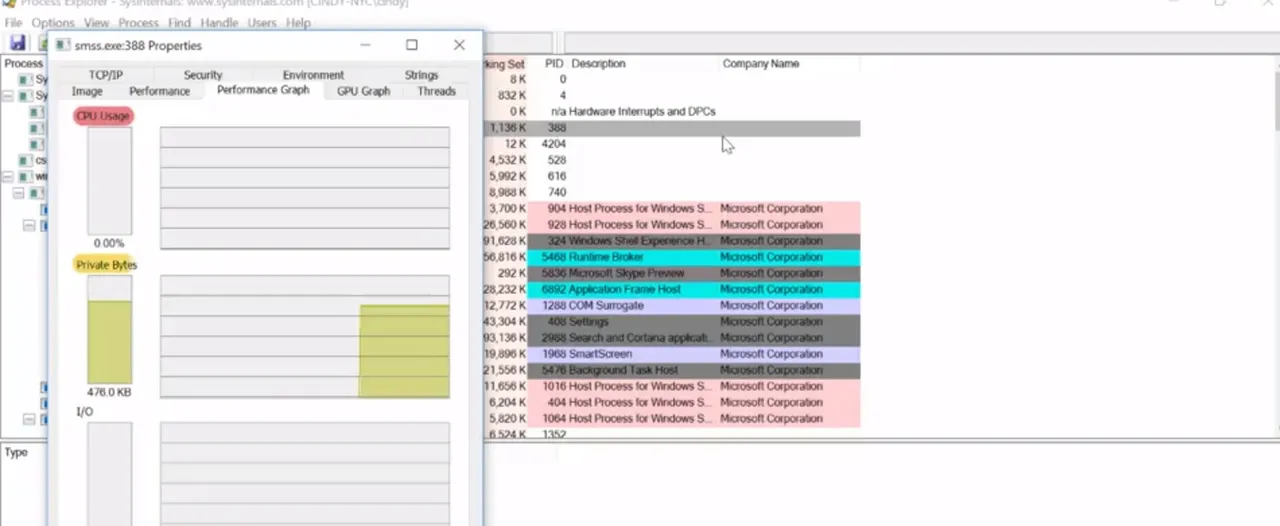This screenshot has width=1280, height=526.
Task: Click the 0.00% CPU value
Action: 109,243
